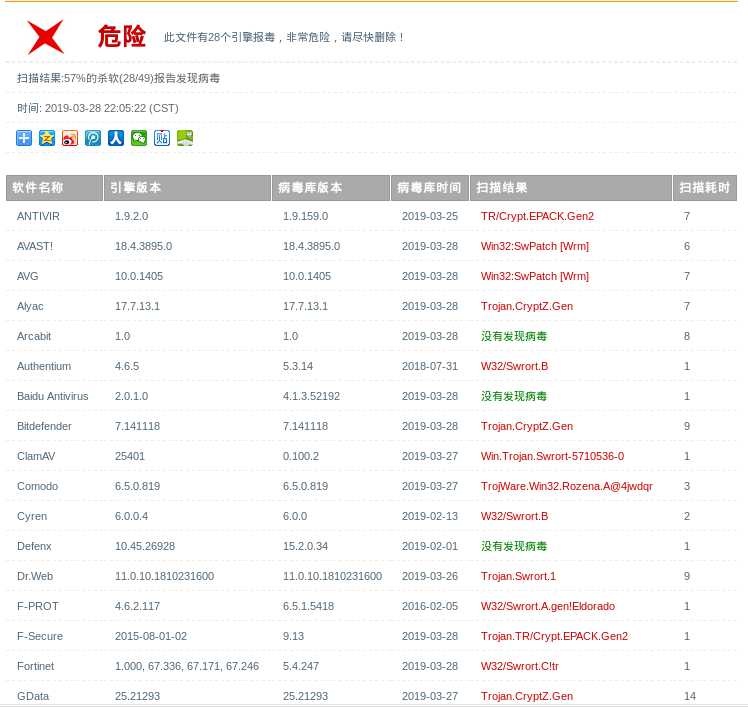Open the more sharing options plus icon
748x707 pixels.
click(x=24, y=138)
